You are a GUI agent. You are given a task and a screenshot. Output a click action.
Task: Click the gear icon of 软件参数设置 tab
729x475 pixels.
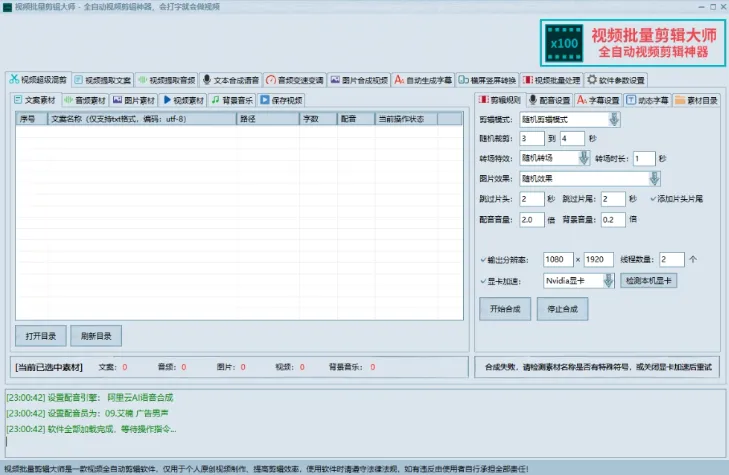coord(592,79)
